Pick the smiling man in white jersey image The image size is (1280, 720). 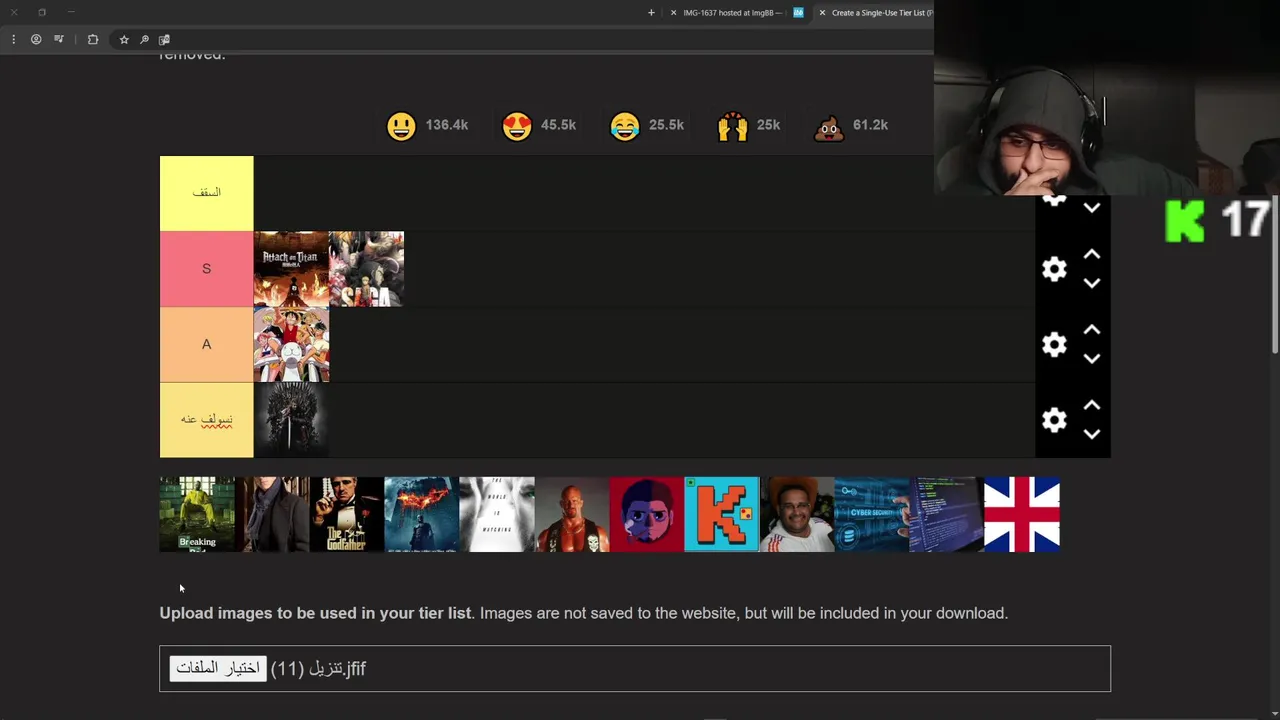(x=797, y=514)
